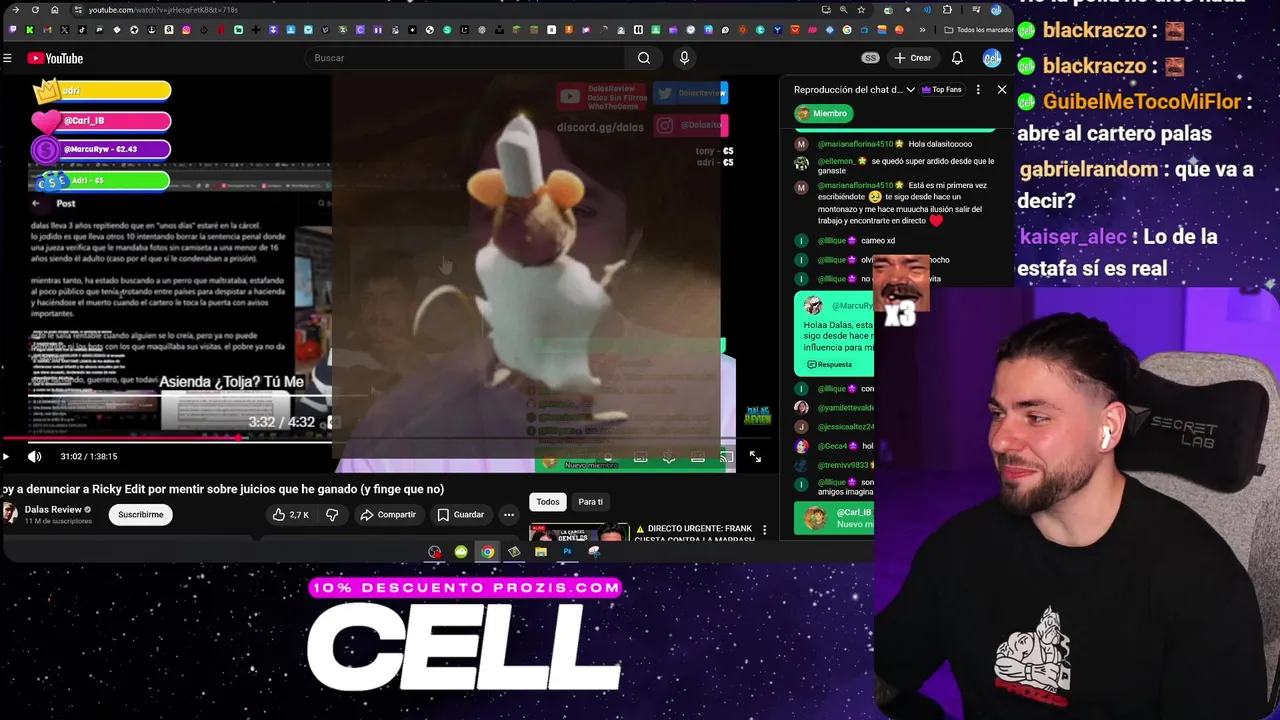Subscribe with the Suscribirme button
Image resolution: width=1280 pixels, height=720 pixels.
point(140,514)
